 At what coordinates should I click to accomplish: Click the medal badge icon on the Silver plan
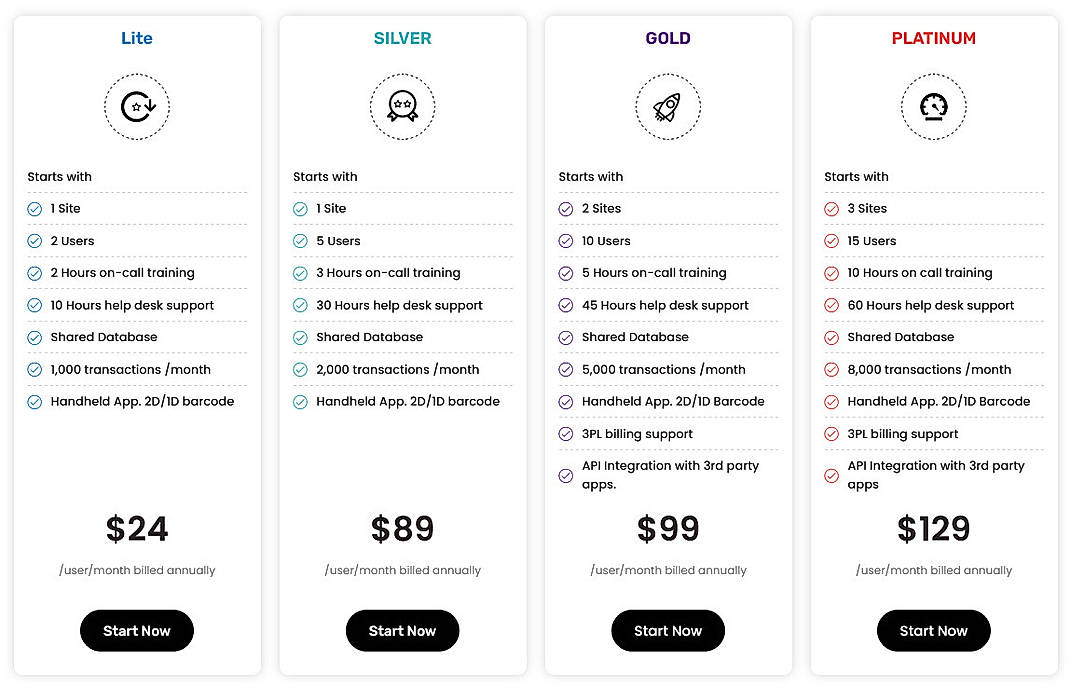coord(402,106)
